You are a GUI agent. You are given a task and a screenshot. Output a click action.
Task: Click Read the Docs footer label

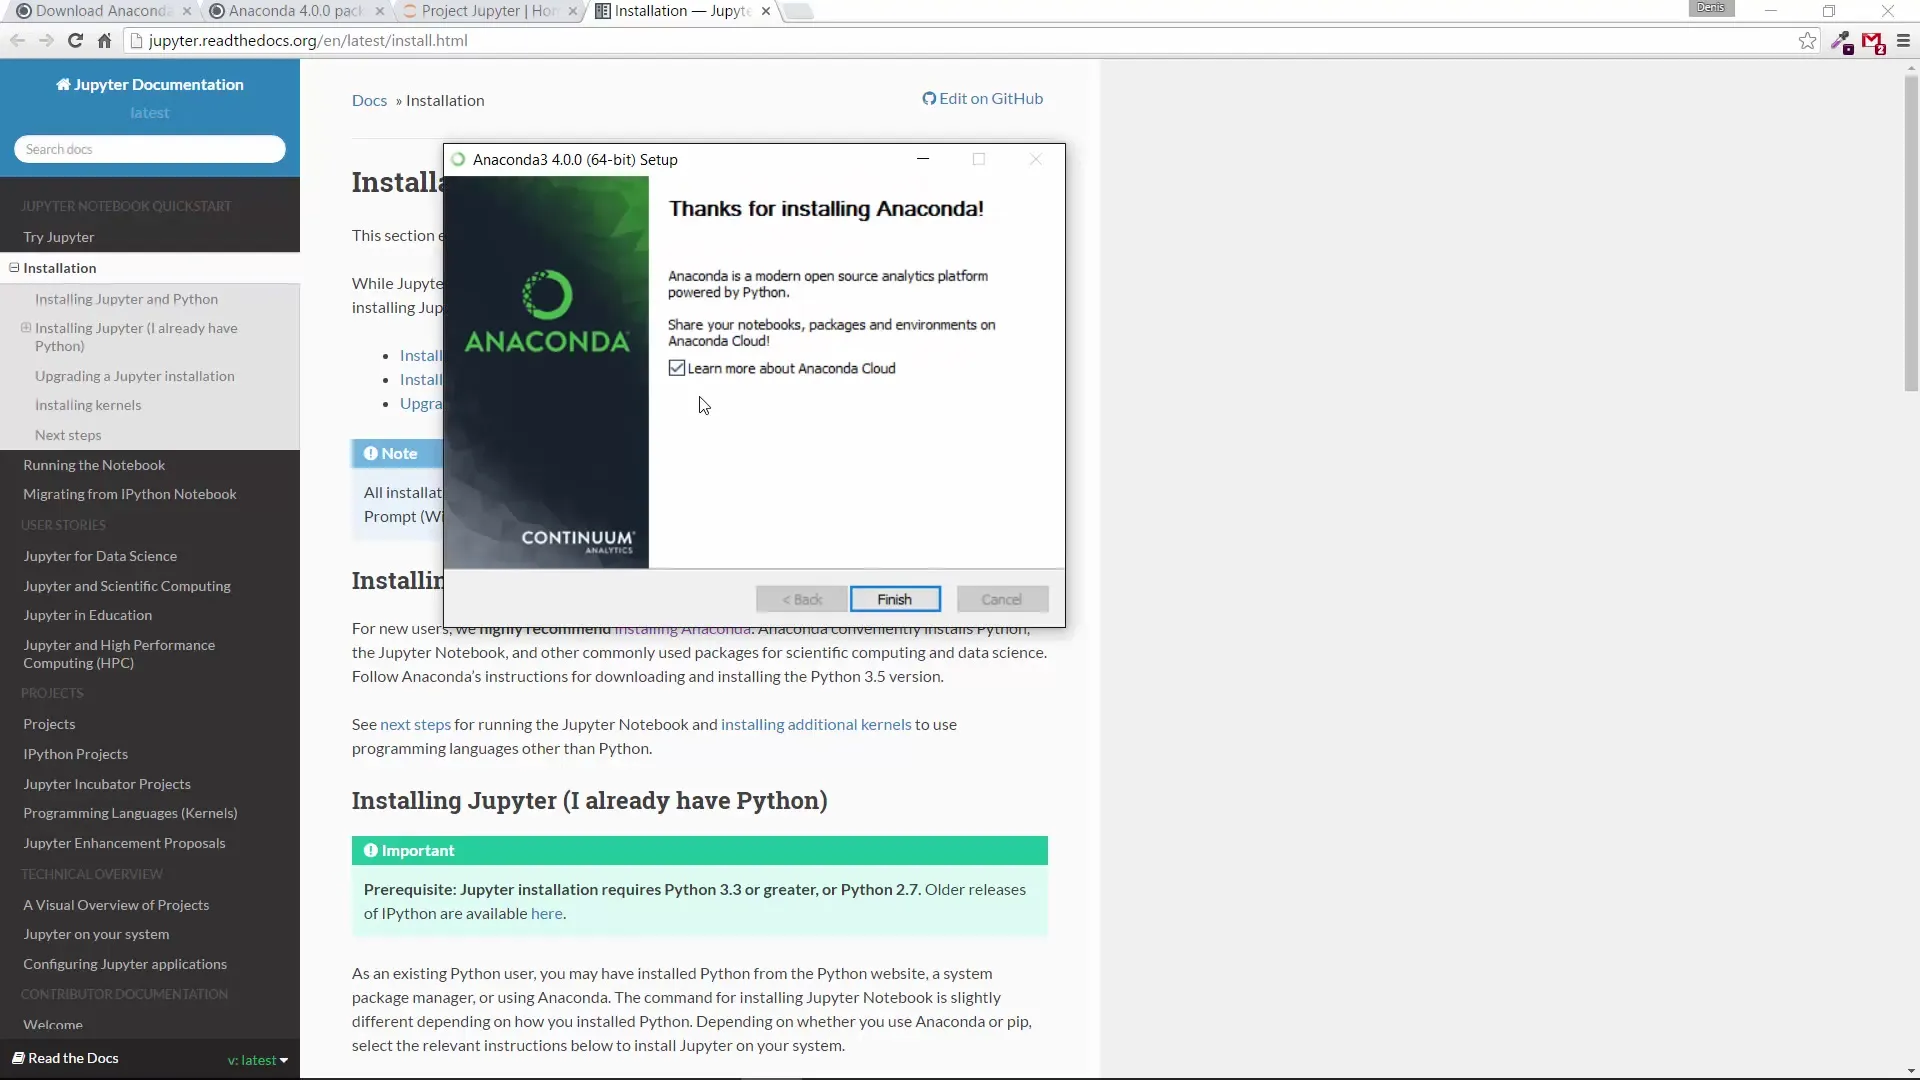click(x=65, y=1058)
